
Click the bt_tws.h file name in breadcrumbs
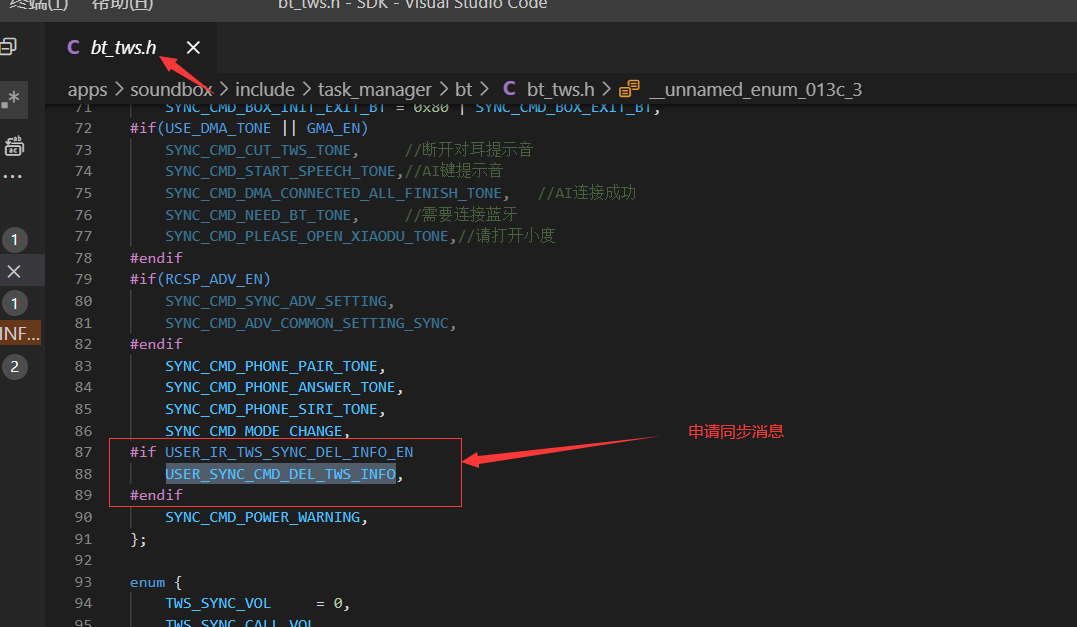click(560, 89)
